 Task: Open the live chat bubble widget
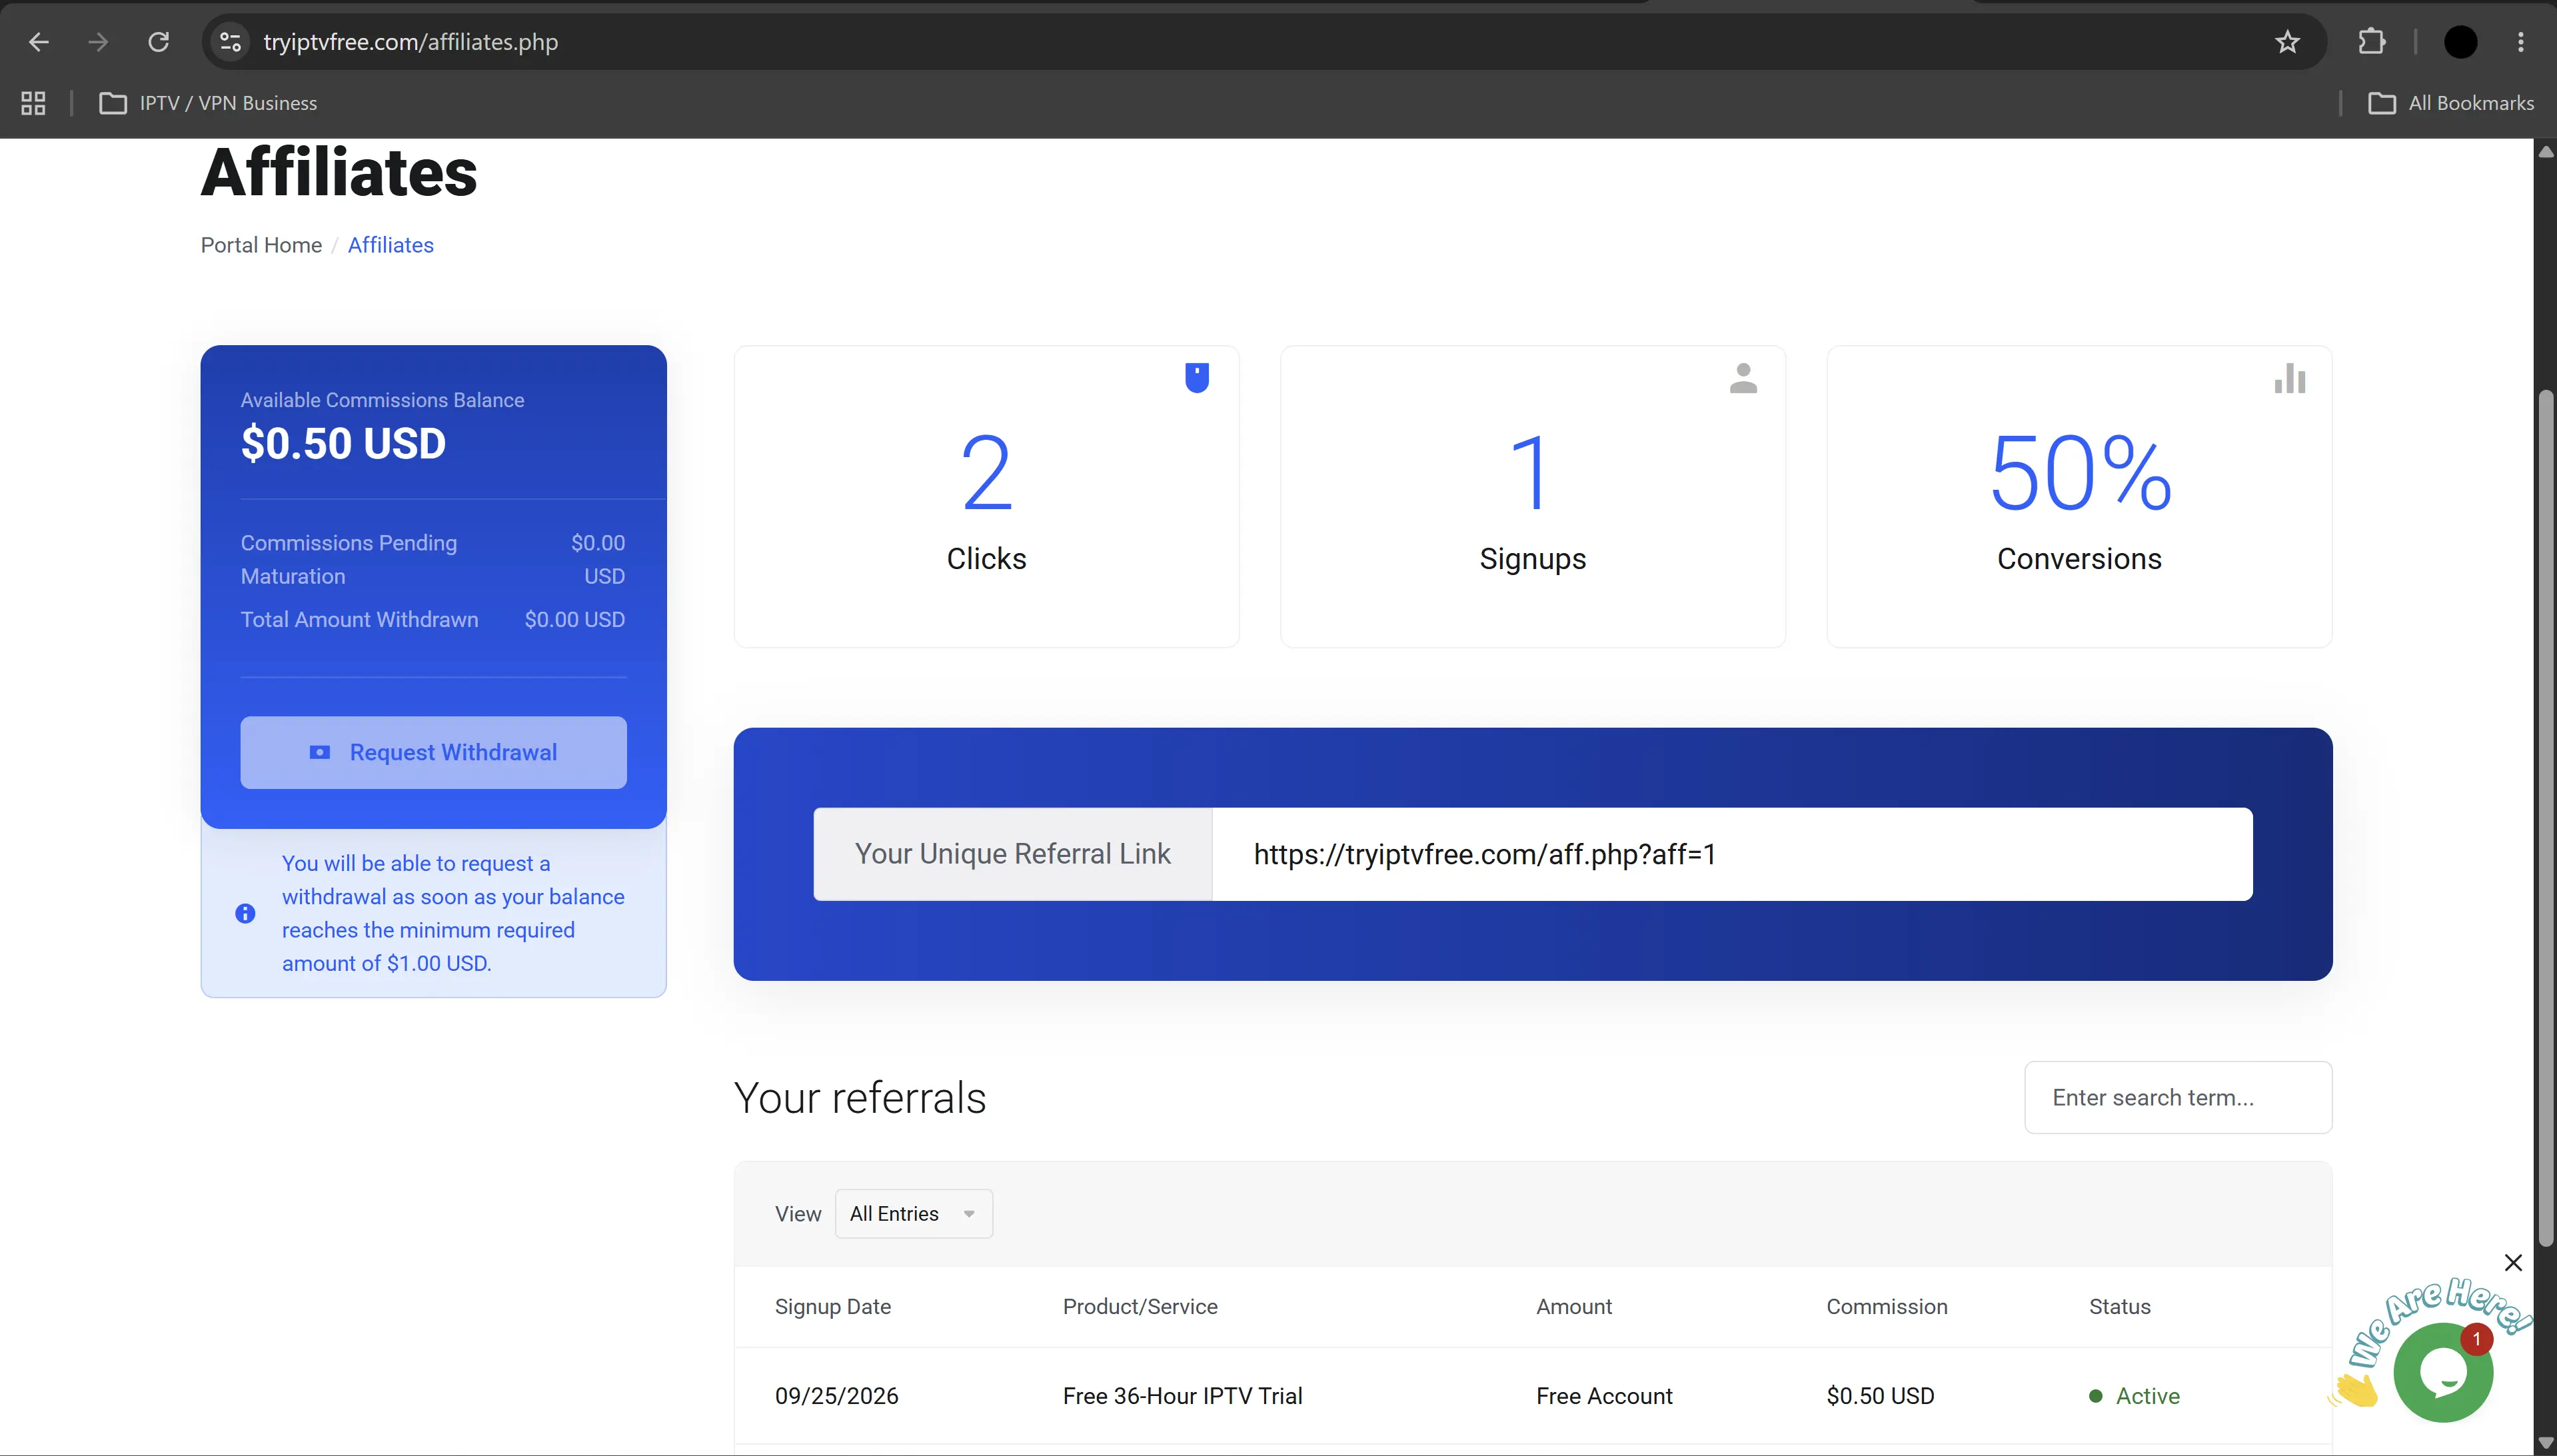pos(2443,1373)
